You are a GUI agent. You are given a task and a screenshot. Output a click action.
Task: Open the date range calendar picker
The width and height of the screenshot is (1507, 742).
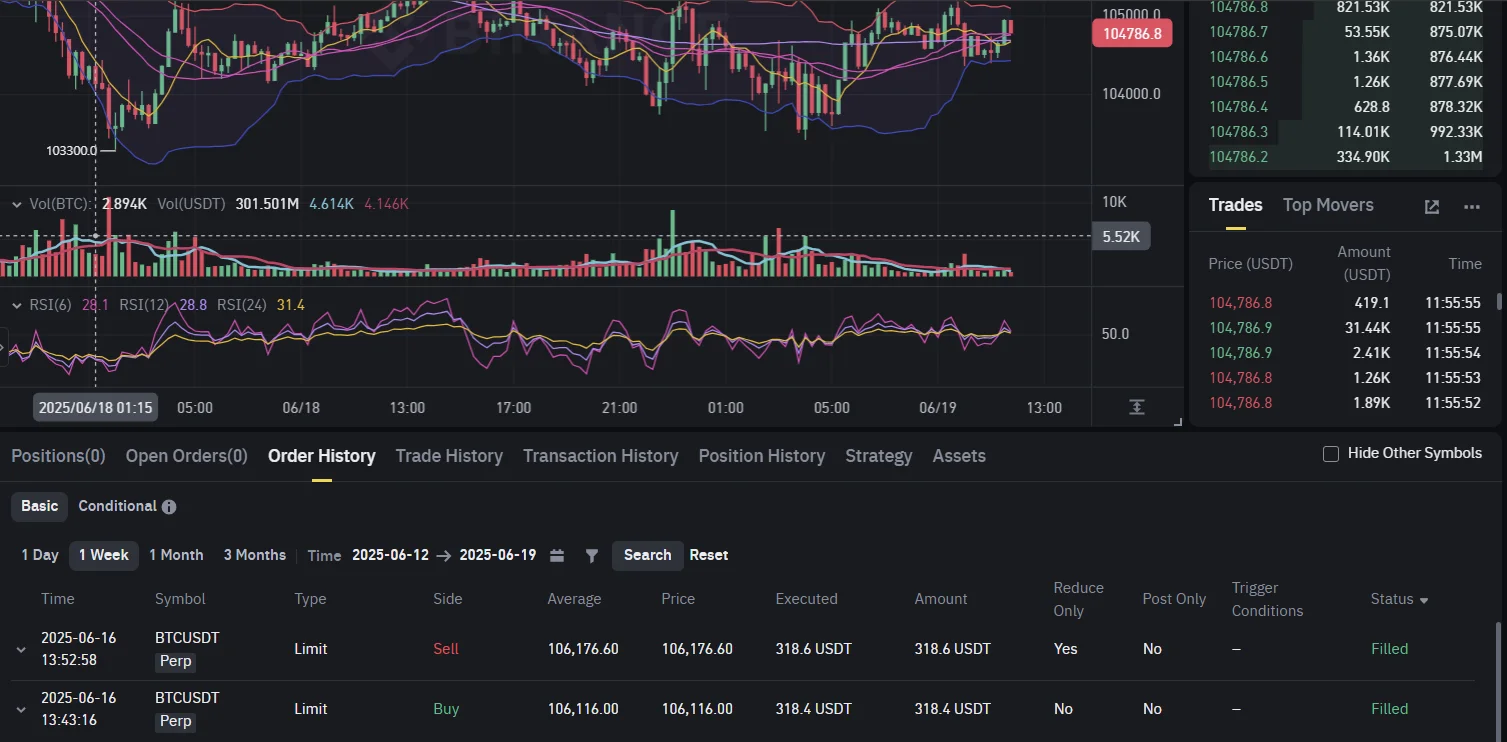tap(557, 555)
